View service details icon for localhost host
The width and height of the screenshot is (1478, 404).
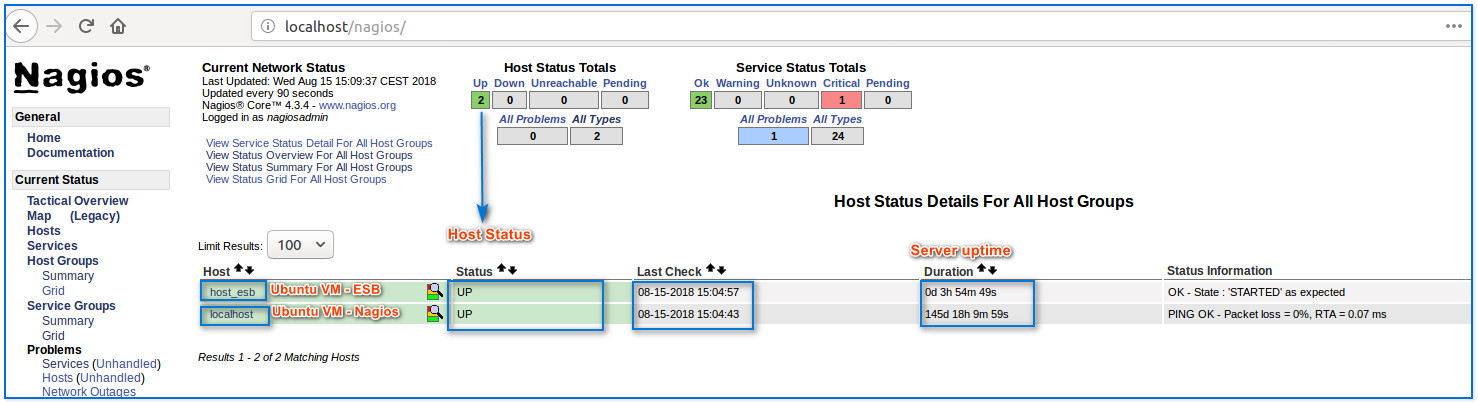[434, 314]
